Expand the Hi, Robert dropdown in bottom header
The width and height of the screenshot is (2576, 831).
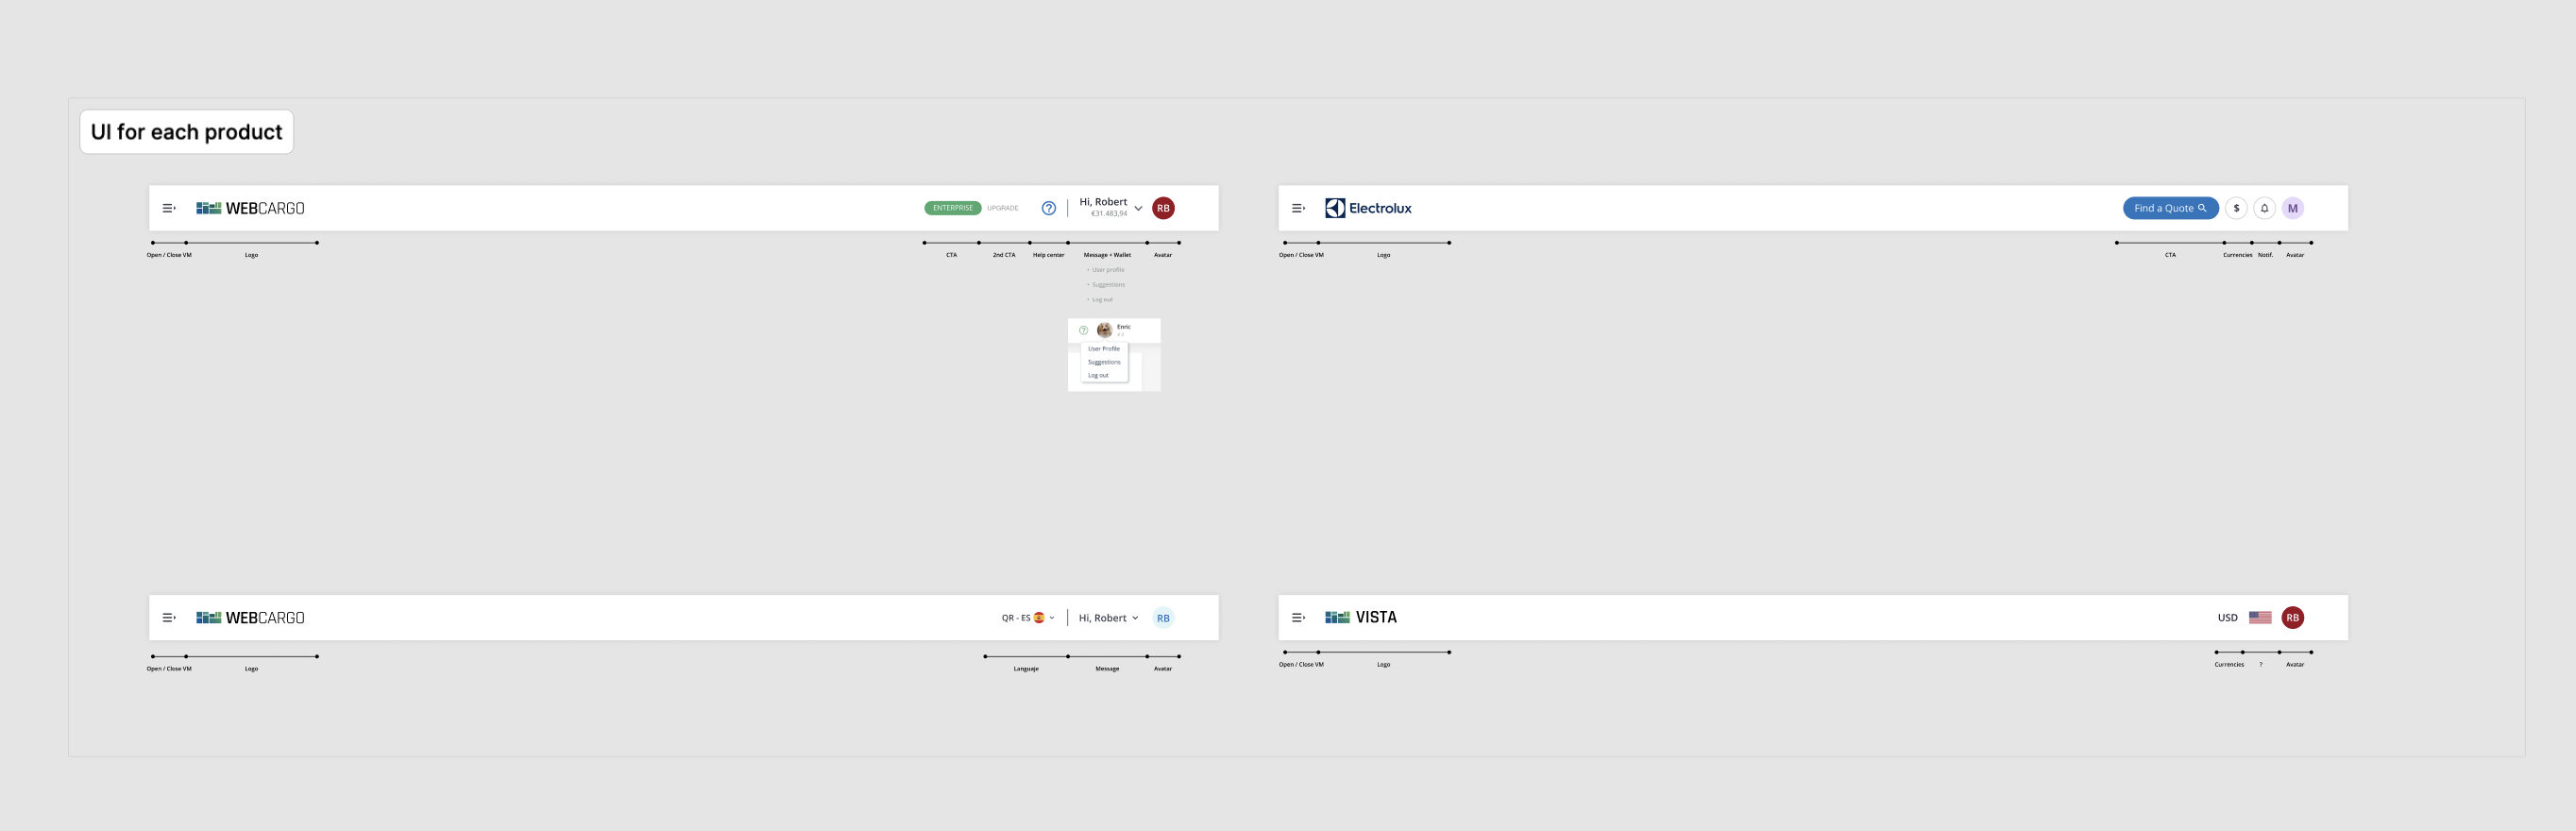[x=1108, y=618]
